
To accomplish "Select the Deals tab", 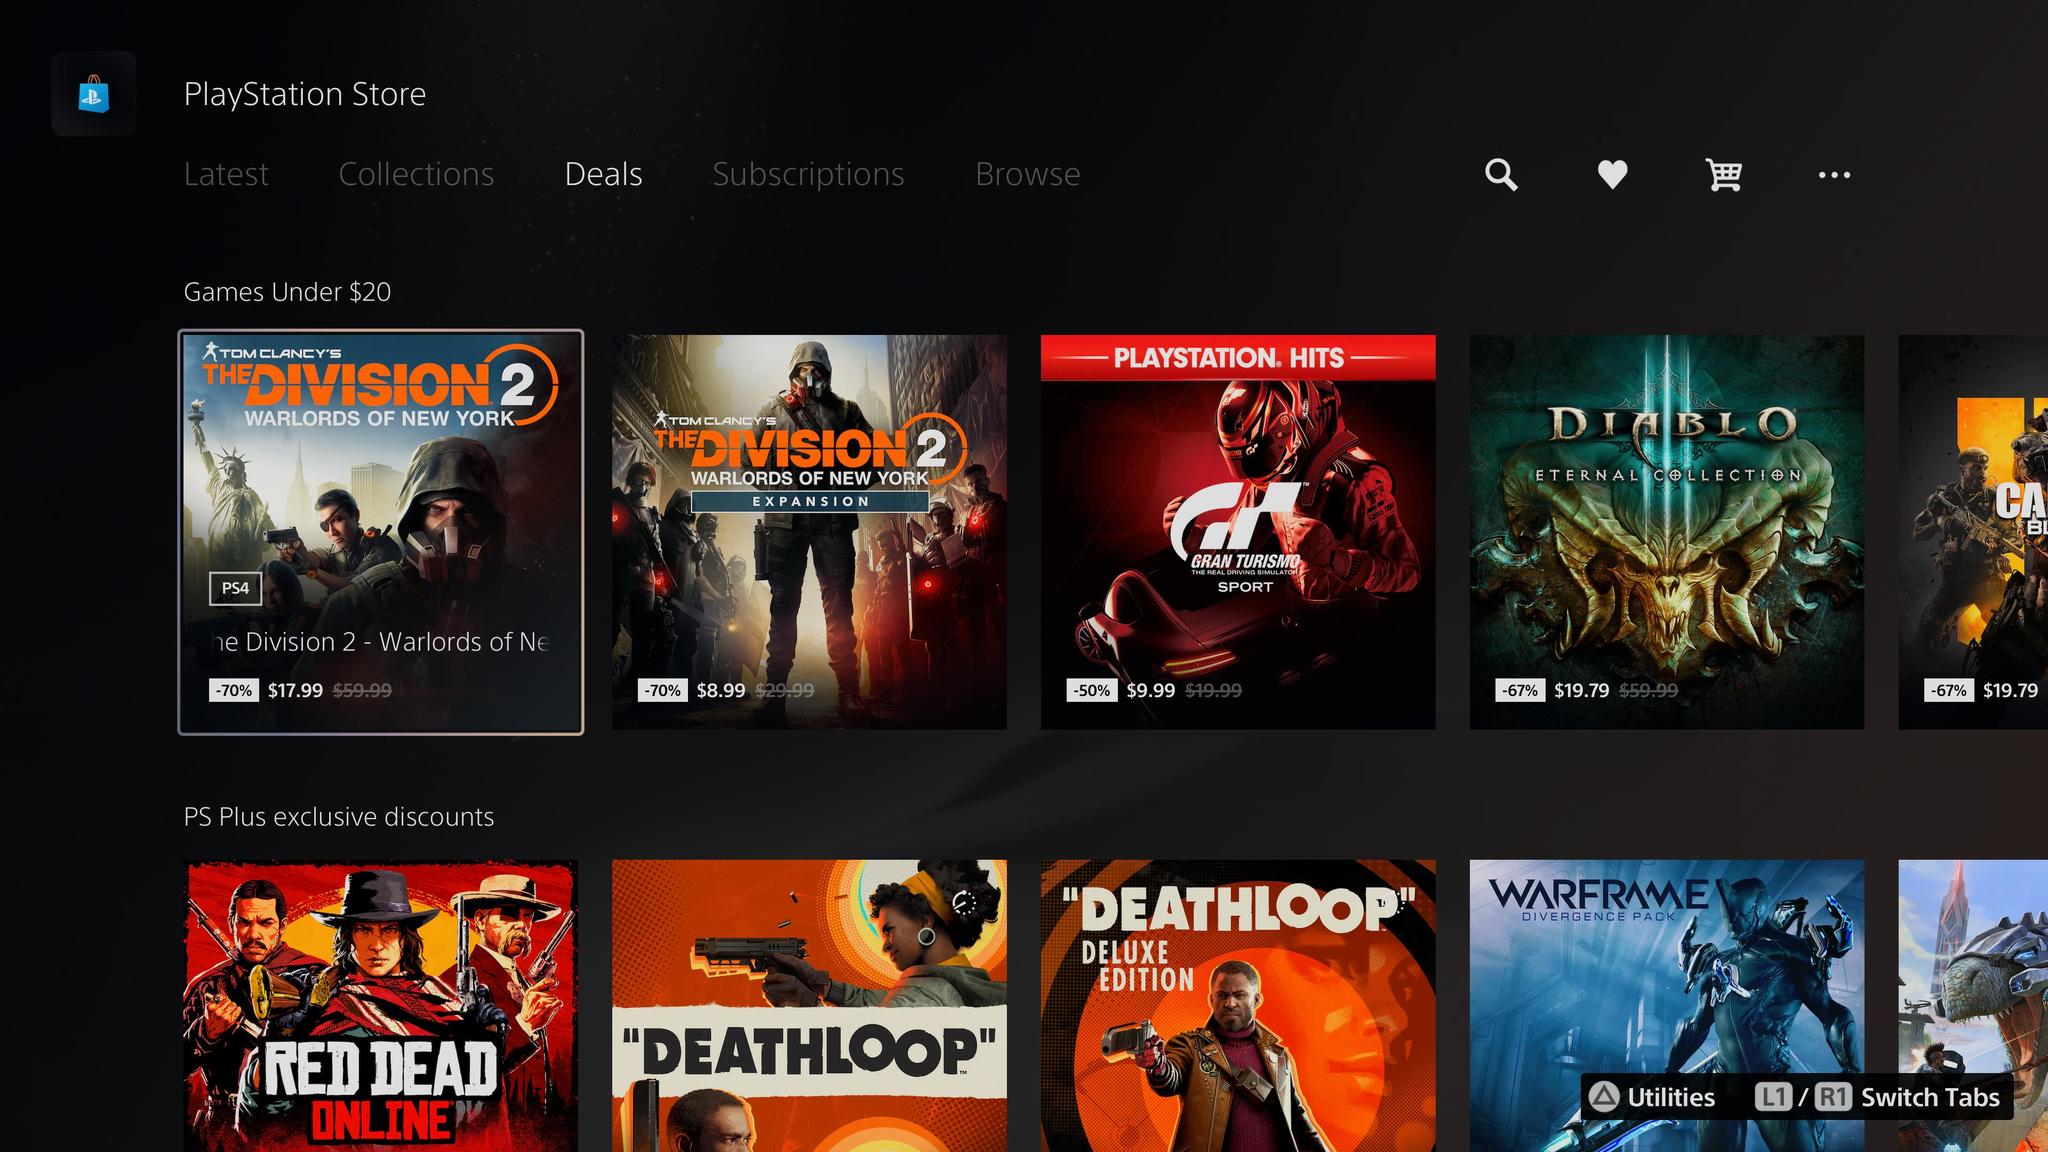I will [603, 174].
